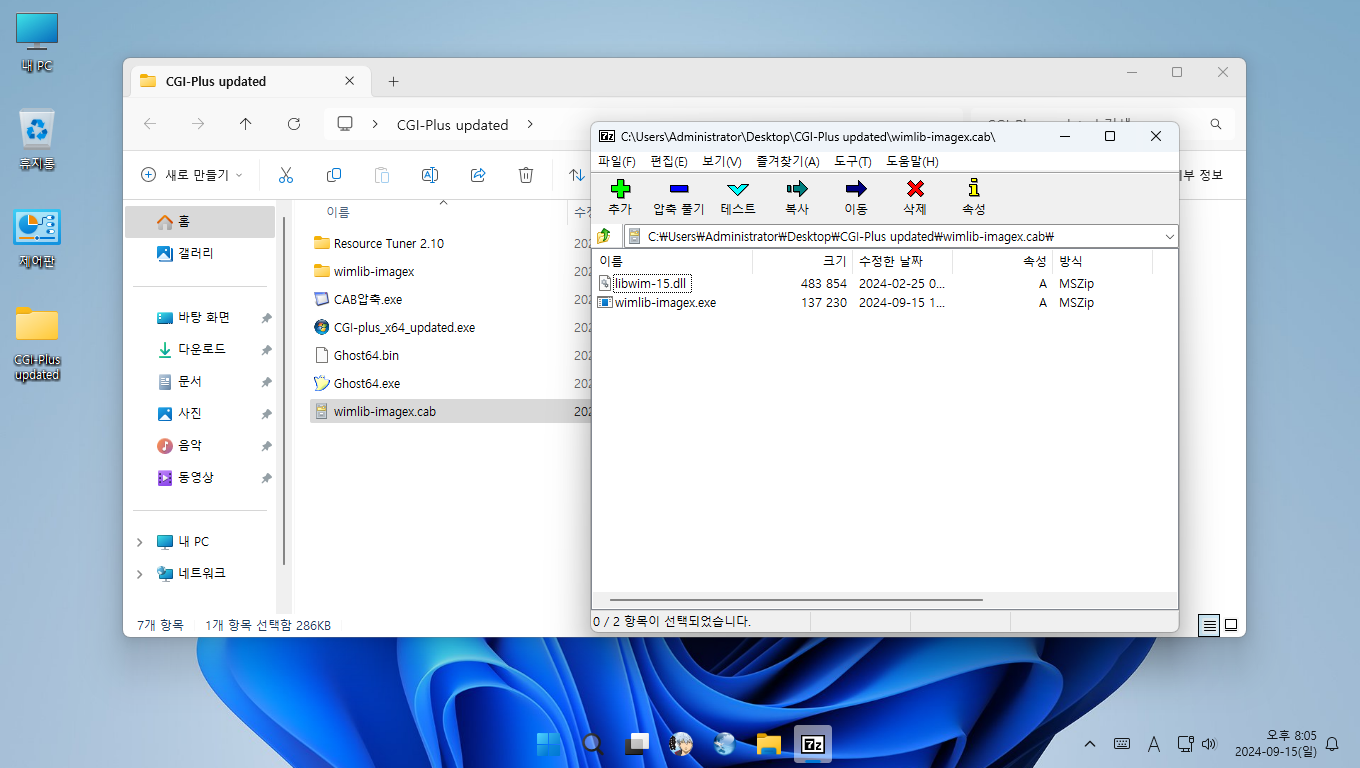Viewport: 1360px width, 768px height.
Task: Close the CGI-Plus updated Explorer tab
Action: point(349,81)
